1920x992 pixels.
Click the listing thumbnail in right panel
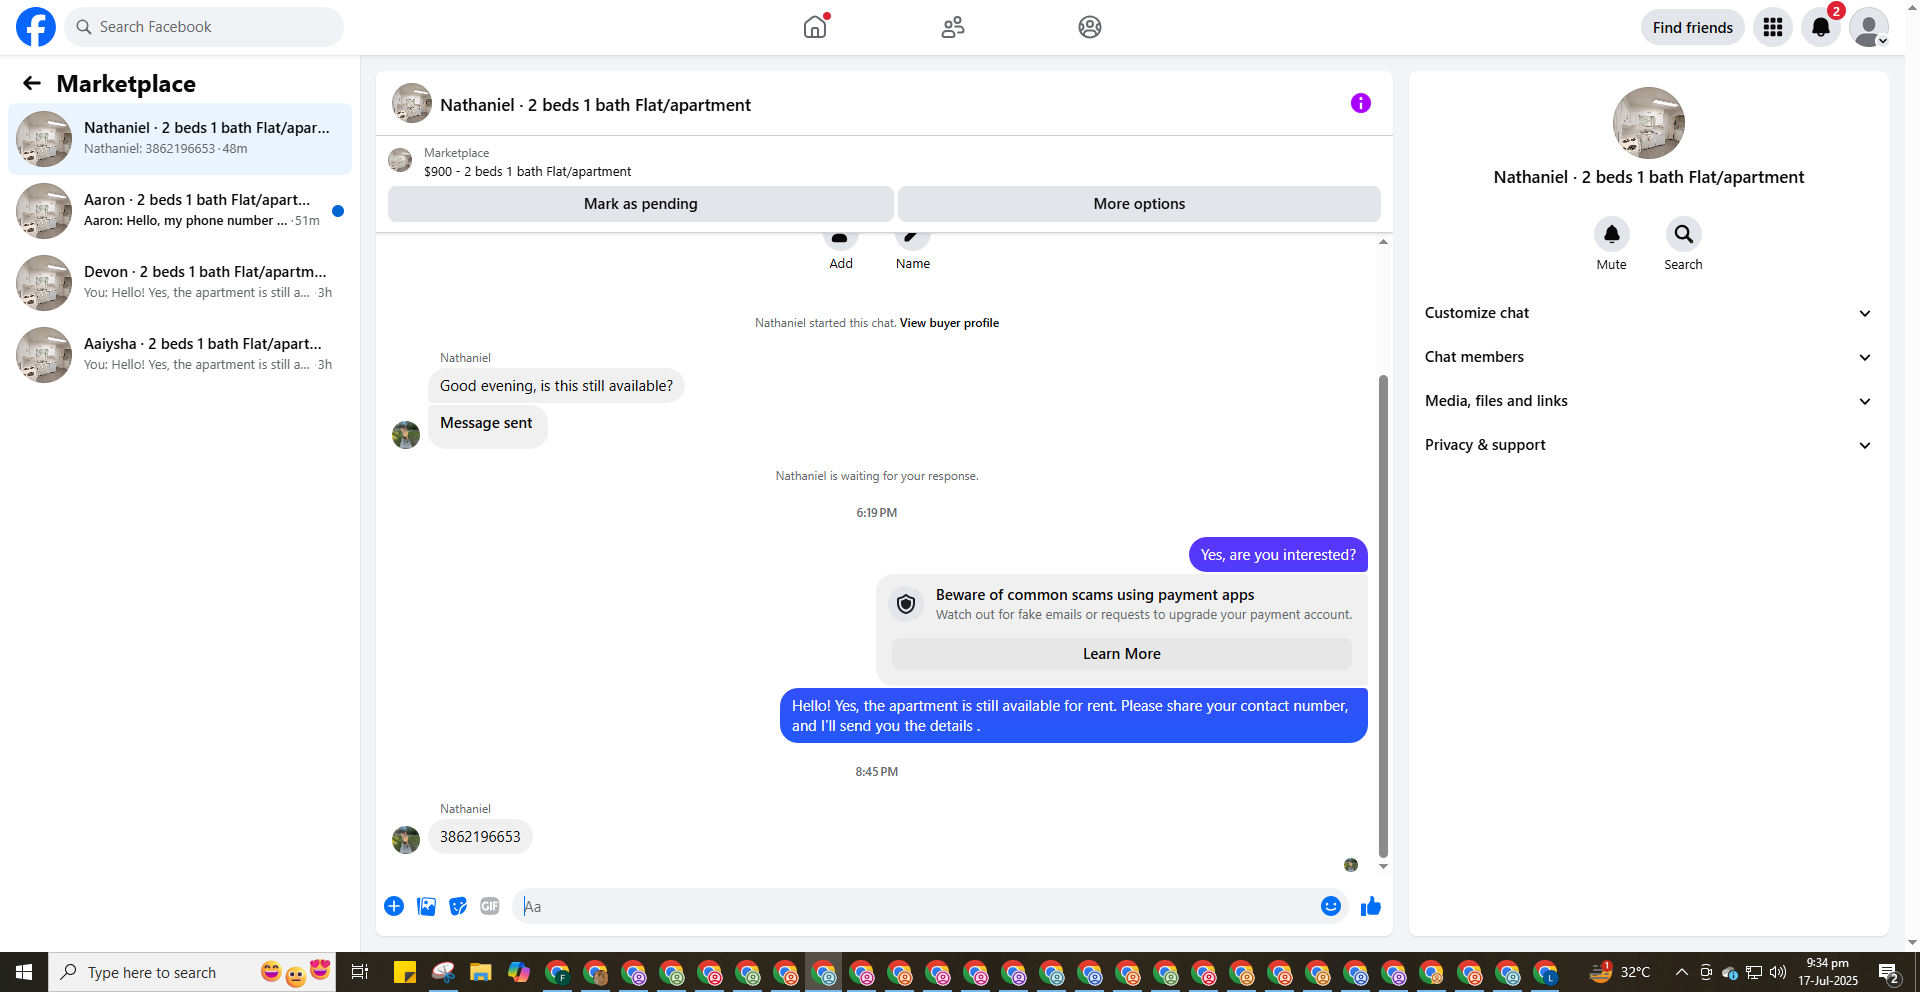(1649, 123)
